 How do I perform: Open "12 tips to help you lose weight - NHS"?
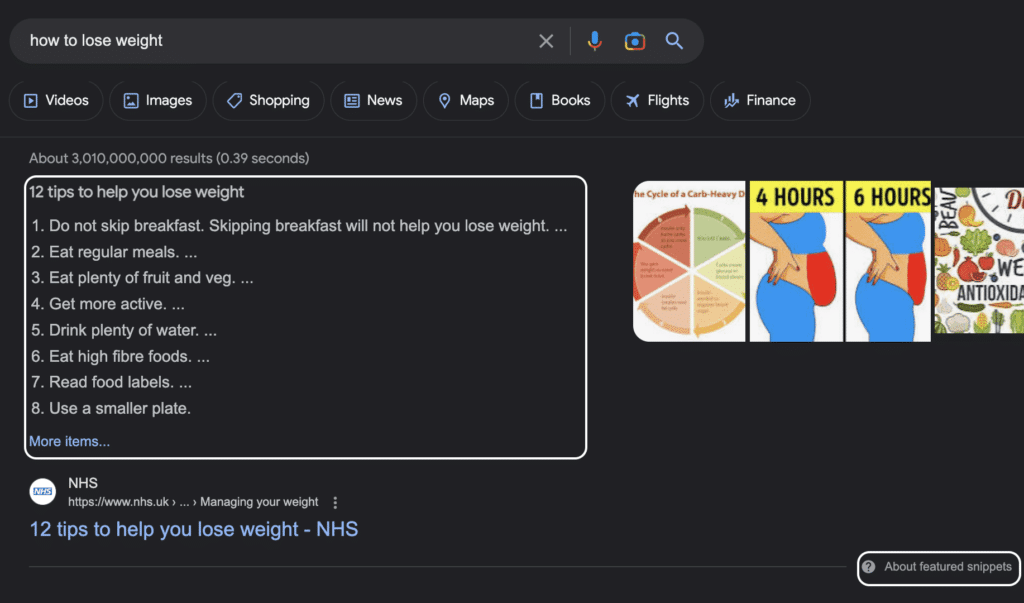194,529
